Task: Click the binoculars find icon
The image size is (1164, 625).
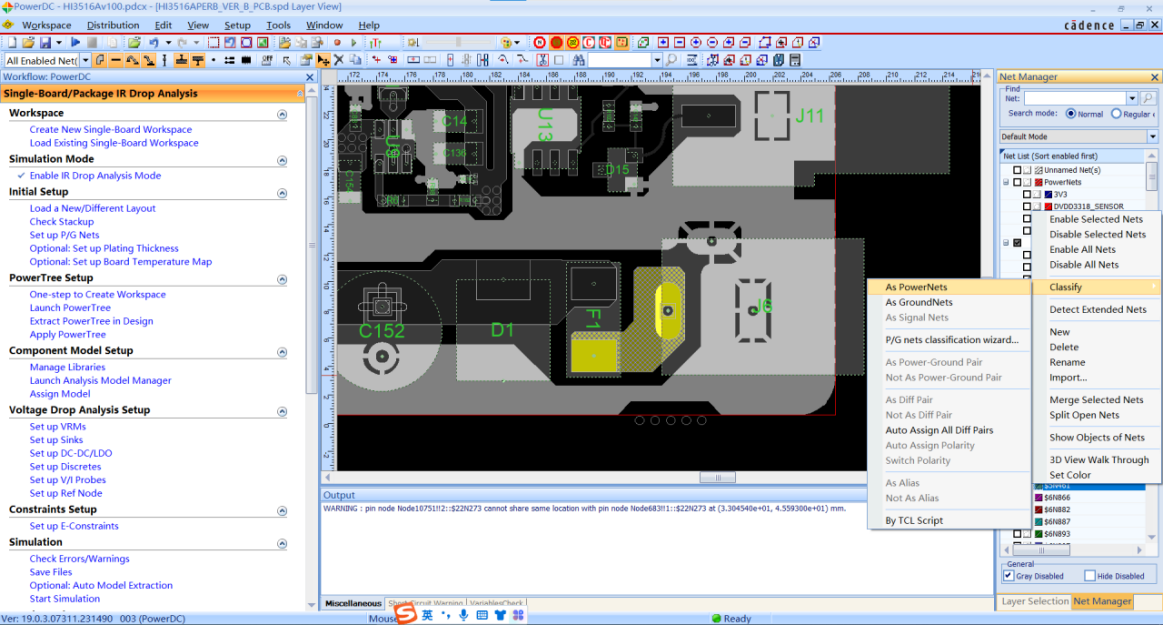Action: pos(579,60)
